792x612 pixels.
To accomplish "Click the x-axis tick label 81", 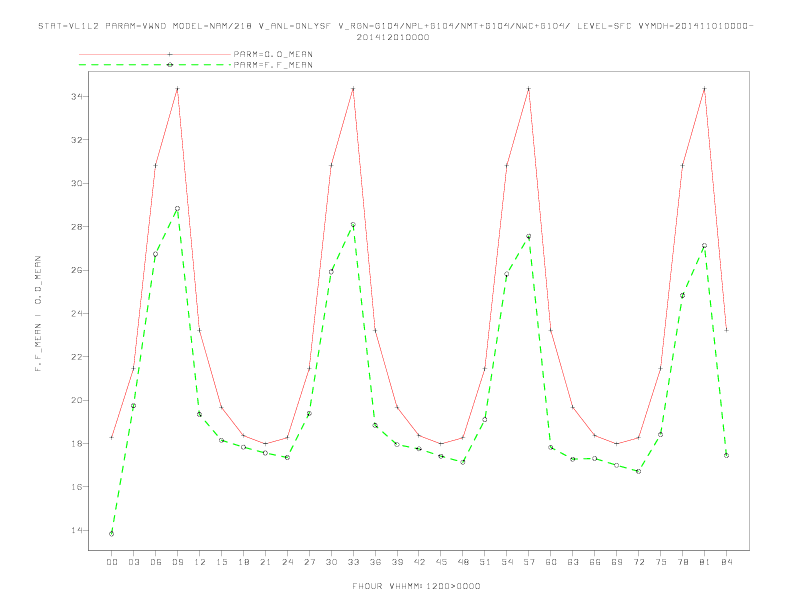I will pyautogui.click(x=705, y=562).
